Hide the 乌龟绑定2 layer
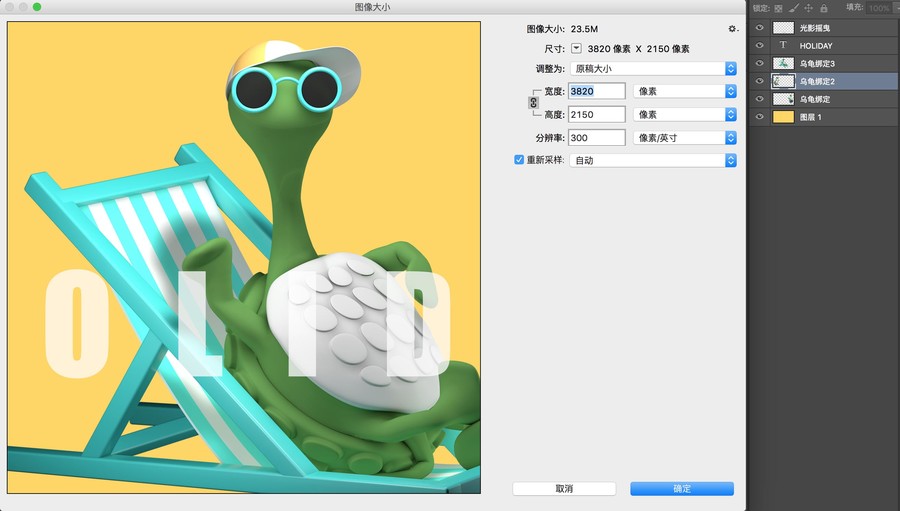Screen dimensions: 900x511 pyautogui.click(x=759, y=81)
